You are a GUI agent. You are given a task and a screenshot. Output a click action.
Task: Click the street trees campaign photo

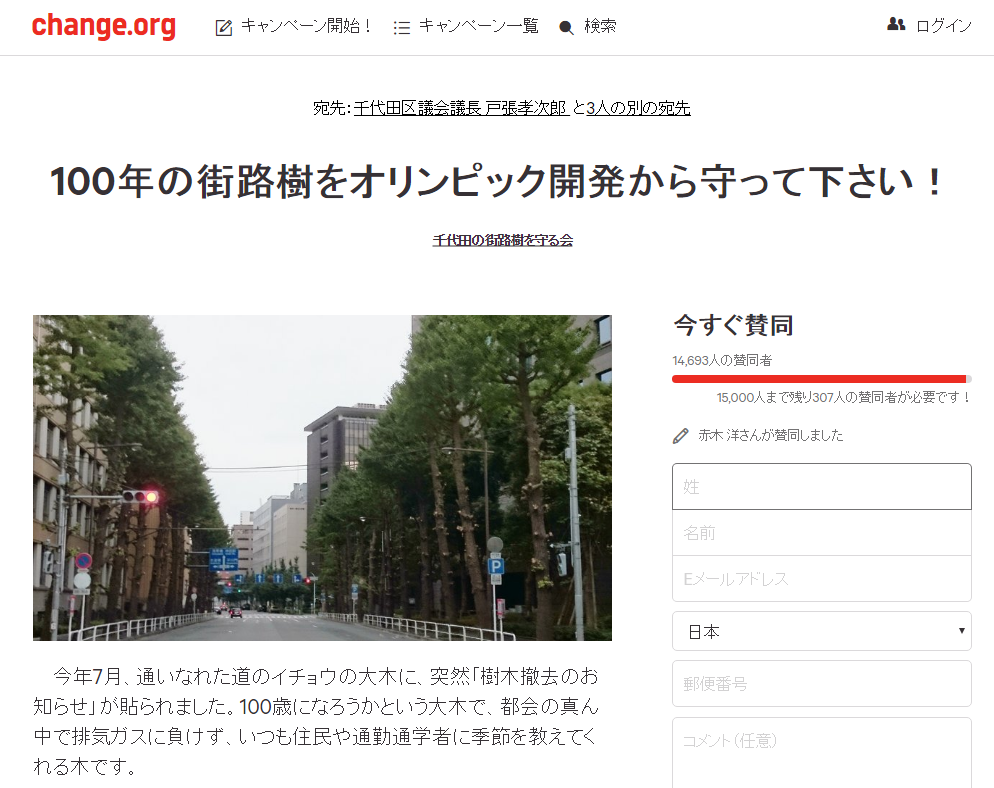click(x=321, y=477)
